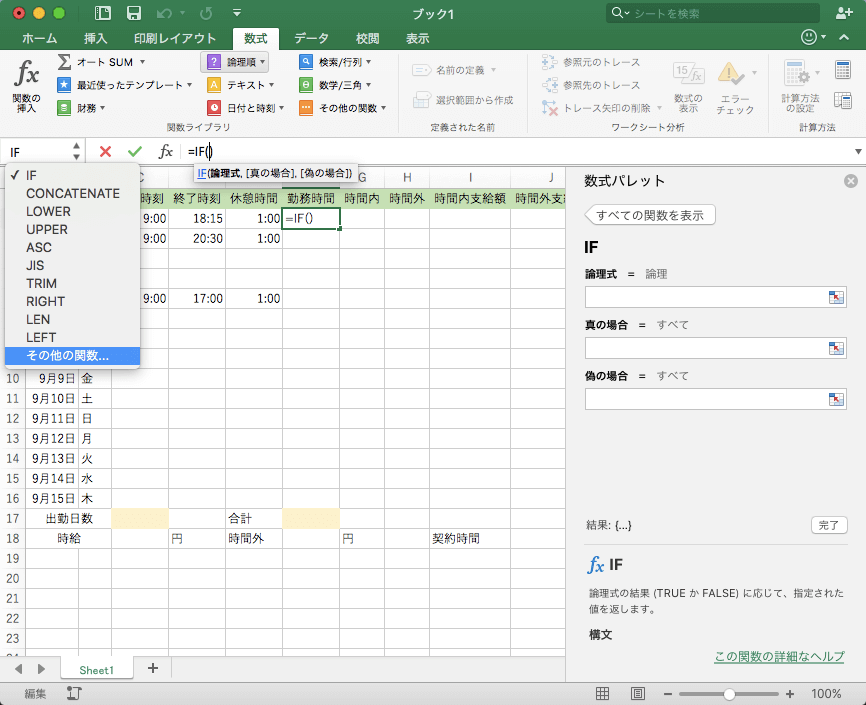Expand the 日付と時刻 dropdown arrow

tap(281, 108)
